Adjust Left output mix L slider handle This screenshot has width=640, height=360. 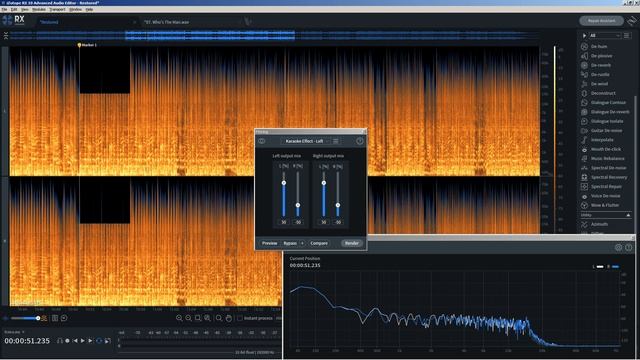(284, 183)
